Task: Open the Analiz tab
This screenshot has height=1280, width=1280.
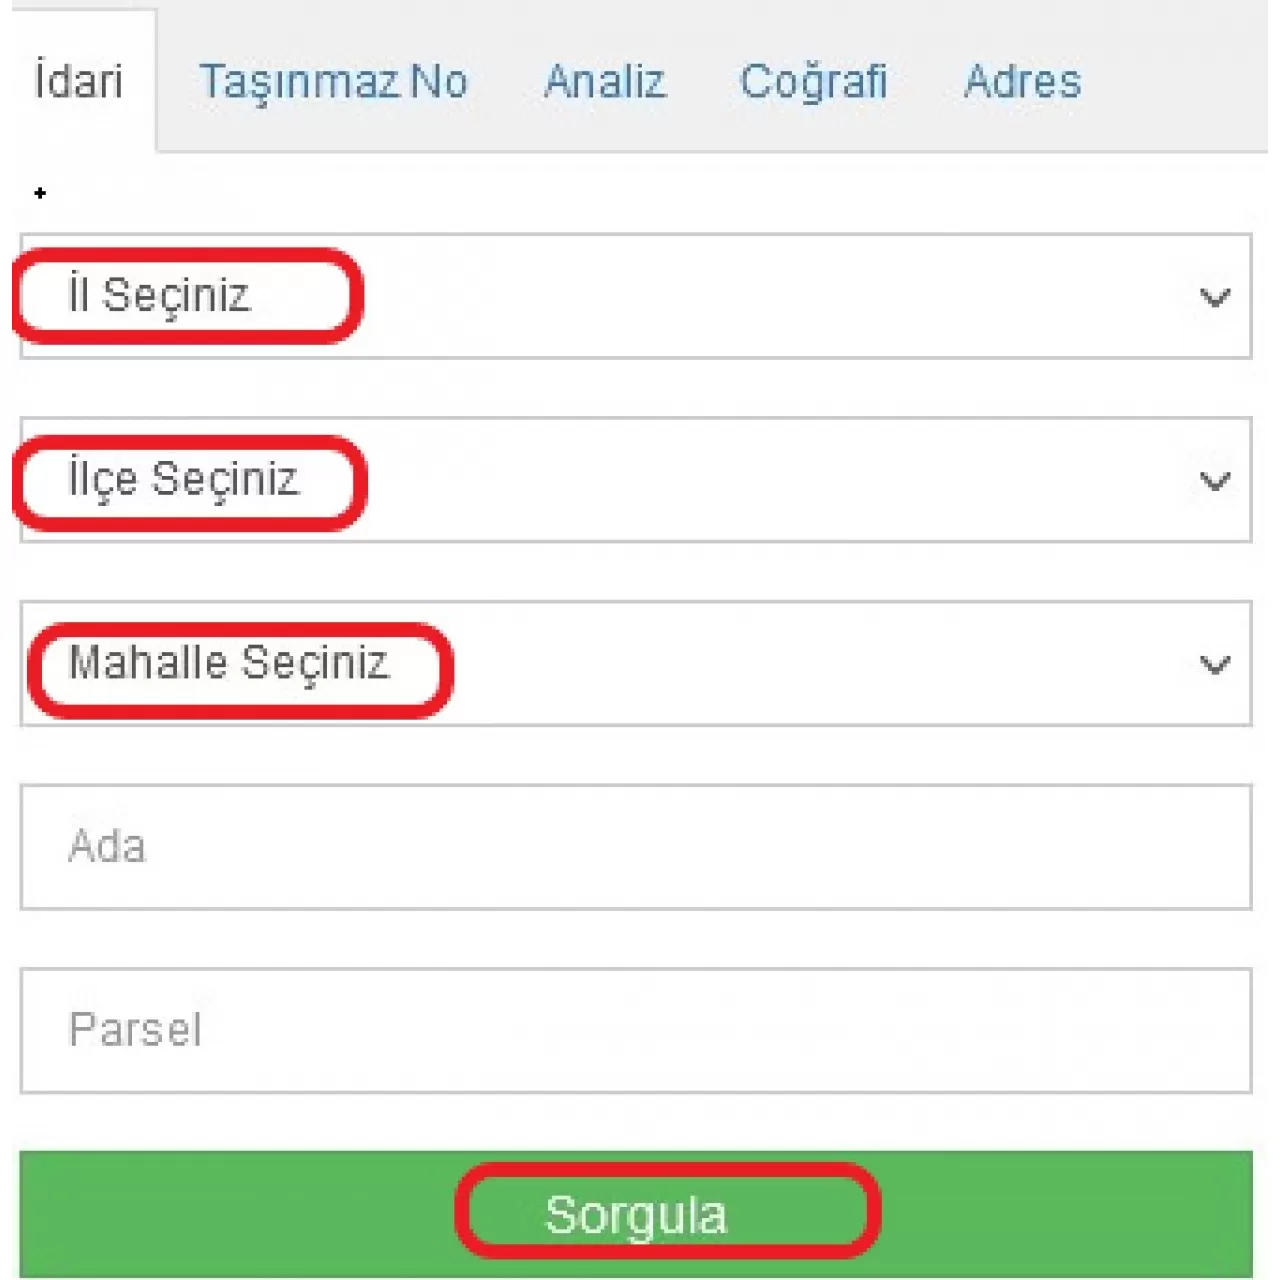Action: pyautogui.click(x=605, y=82)
